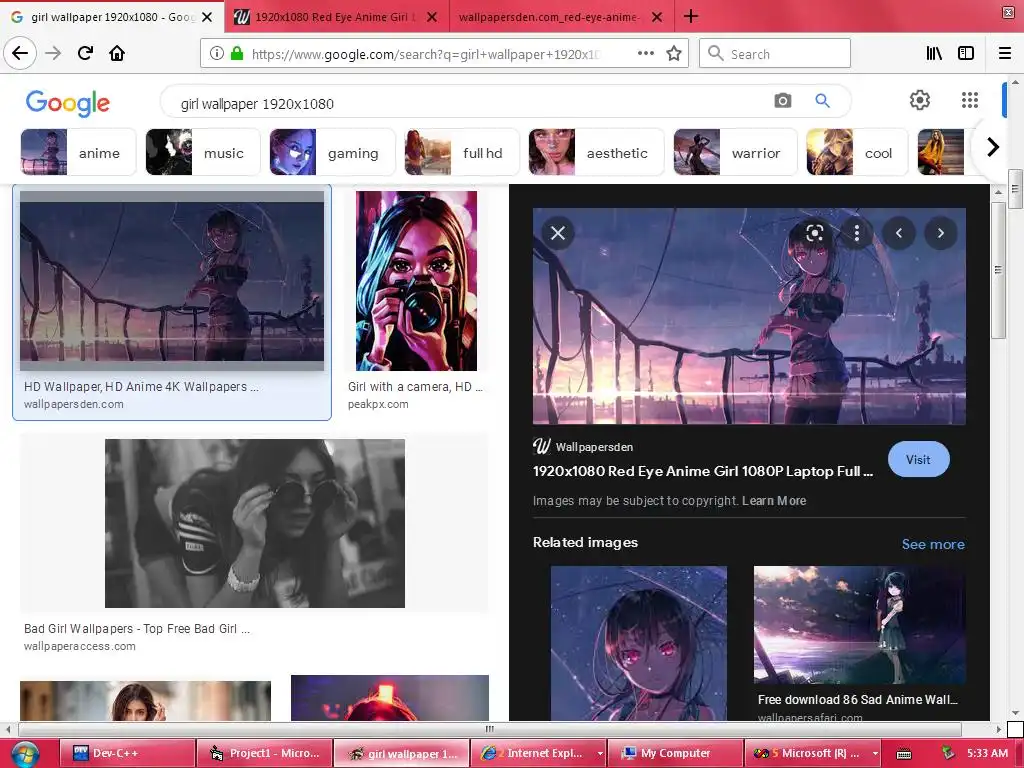Show previous image in preview

point(899,233)
